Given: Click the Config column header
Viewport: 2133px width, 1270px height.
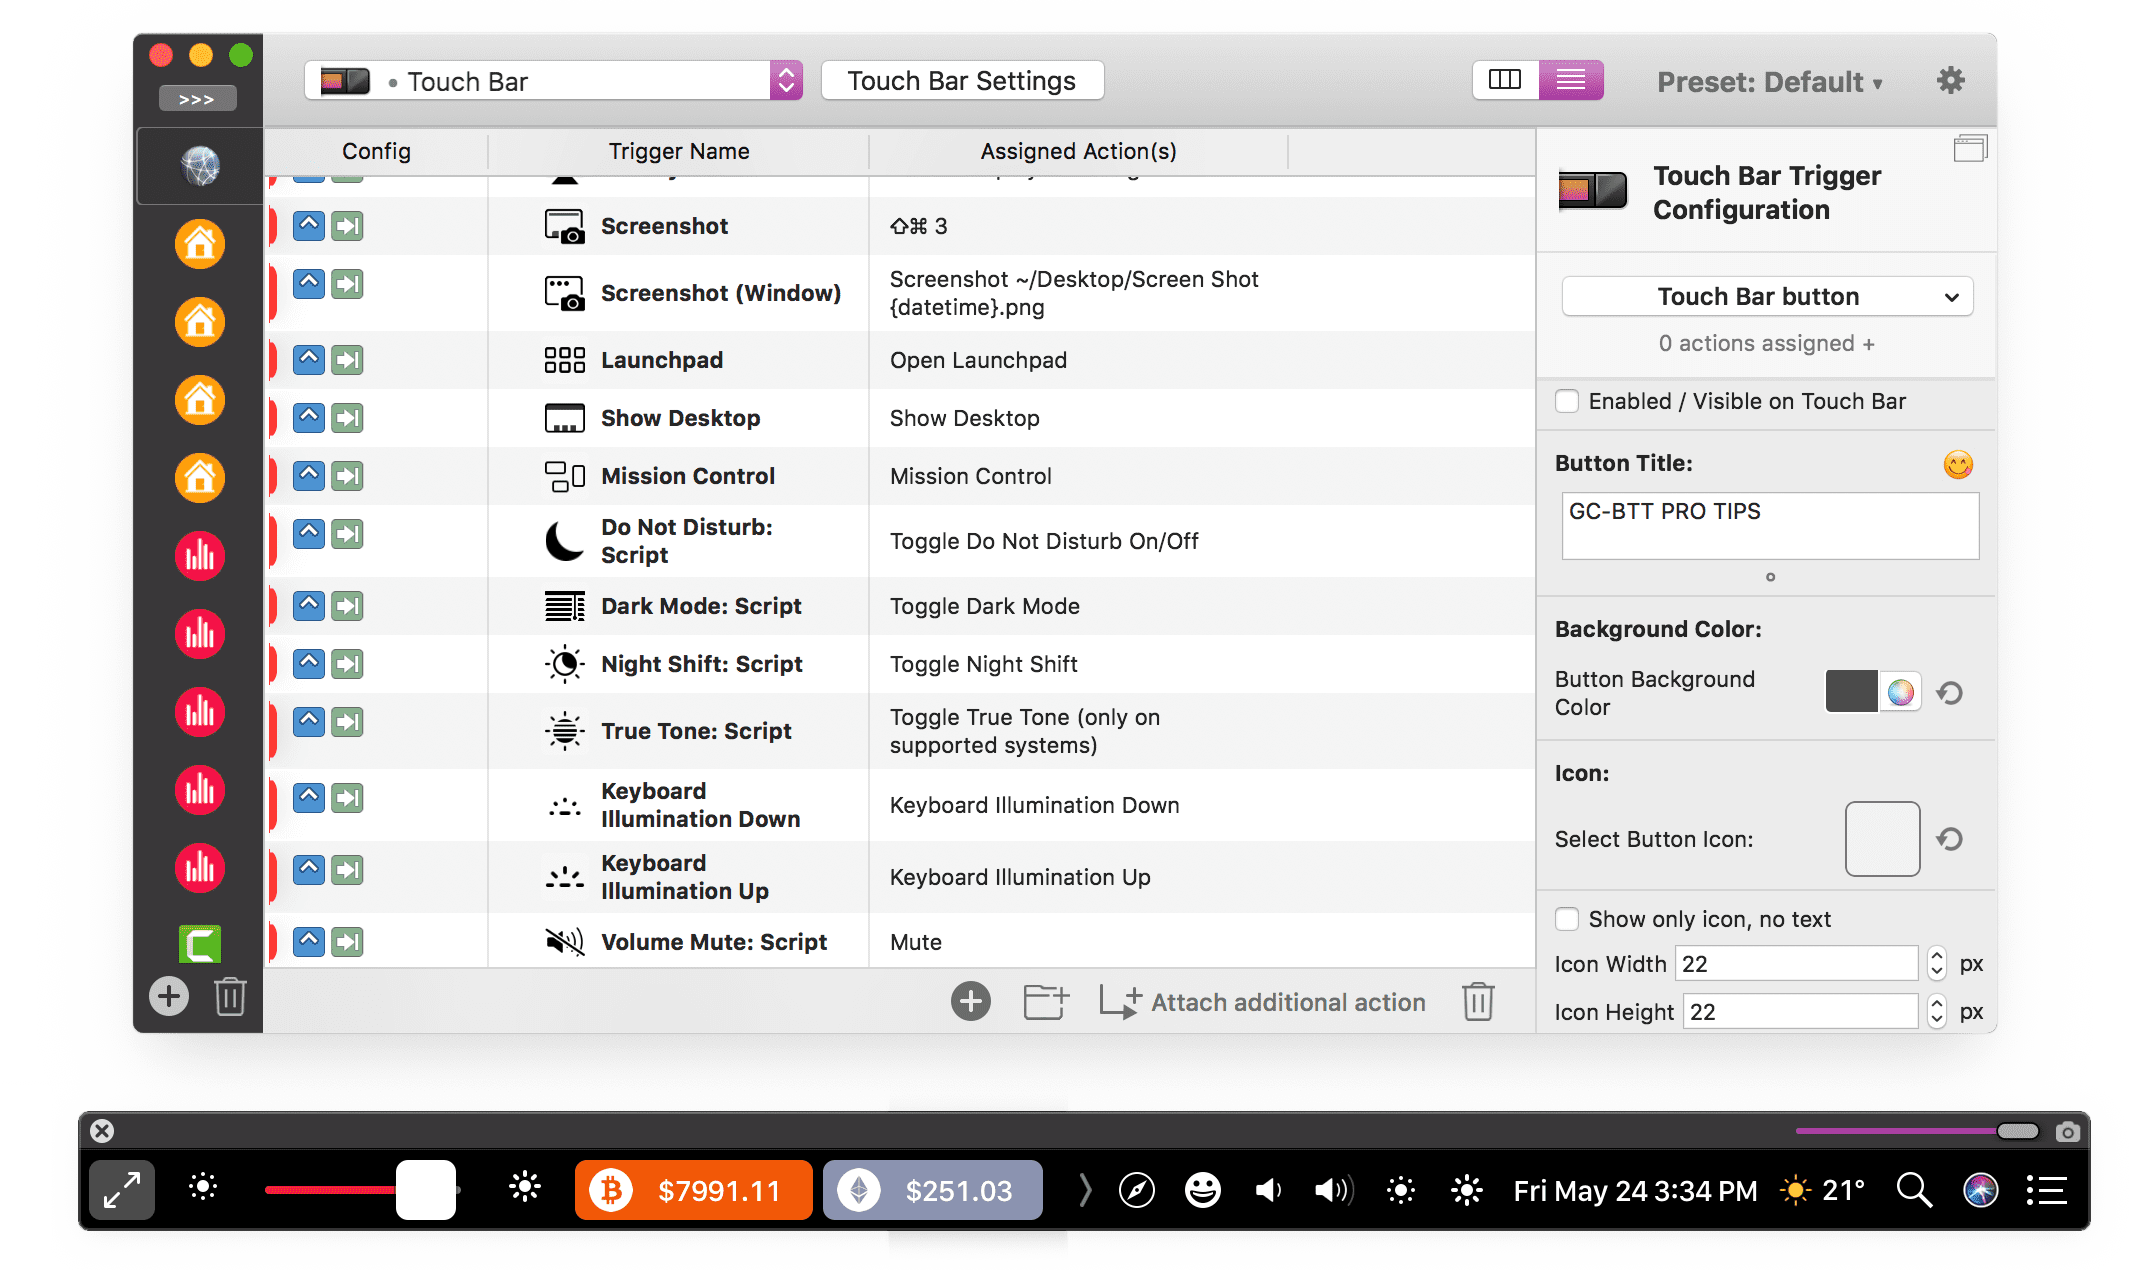Looking at the screenshot, I should (376, 151).
